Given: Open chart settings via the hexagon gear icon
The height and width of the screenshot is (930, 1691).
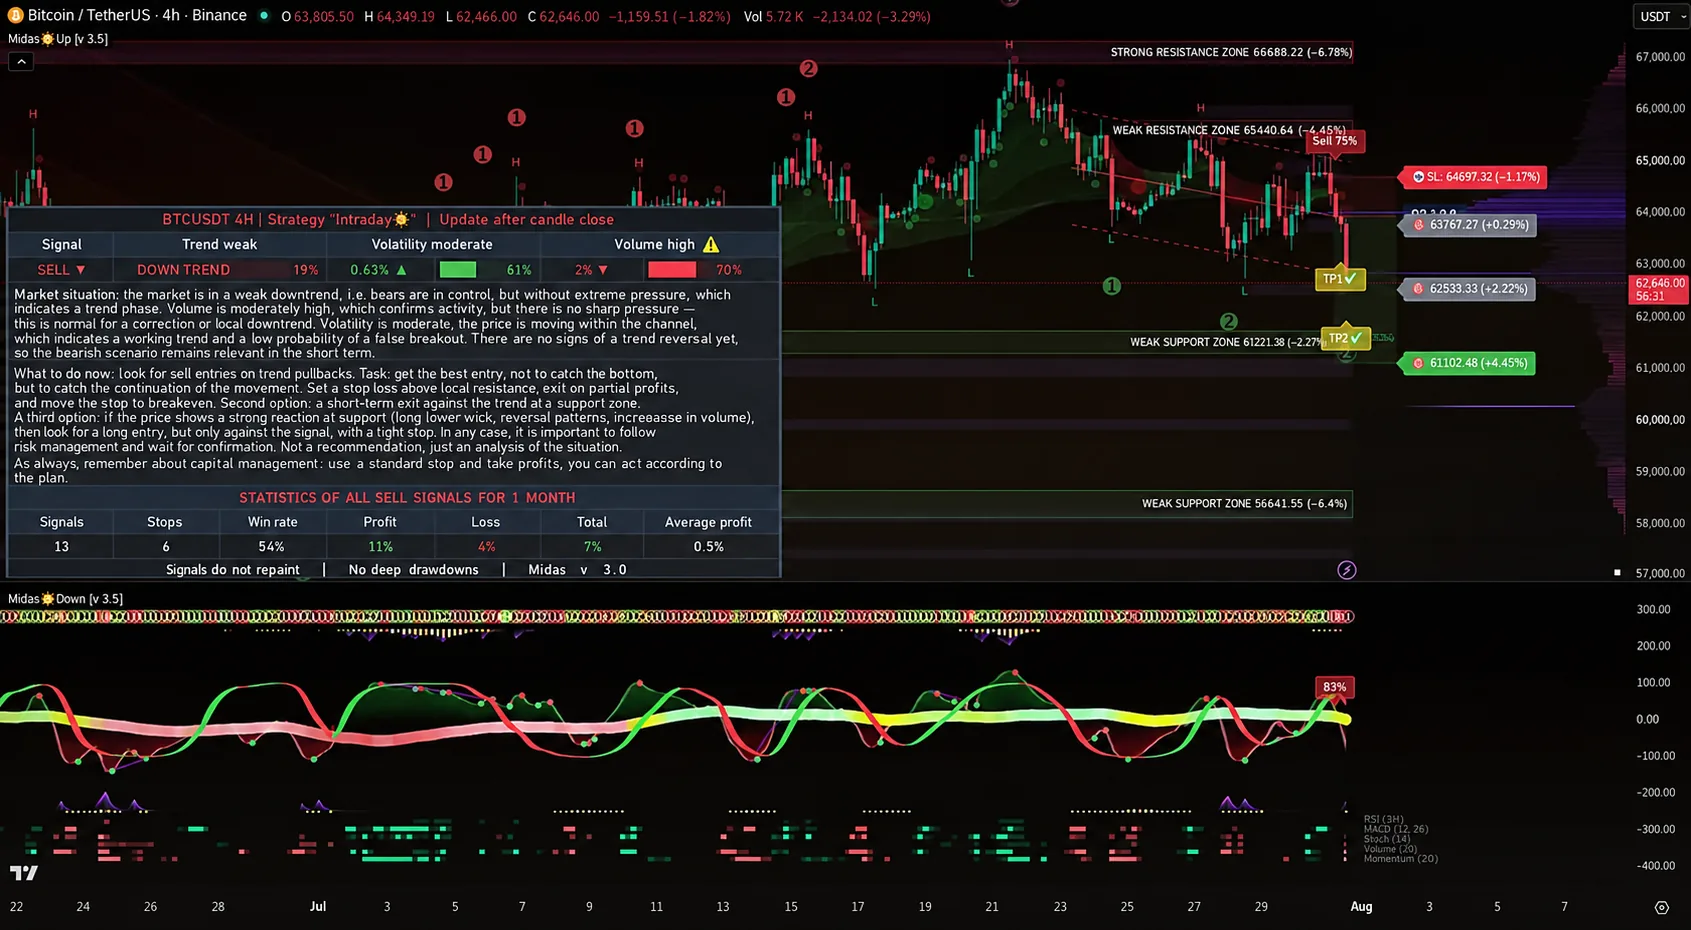Looking at the screenshot, I should click(x=1662, y=908).
